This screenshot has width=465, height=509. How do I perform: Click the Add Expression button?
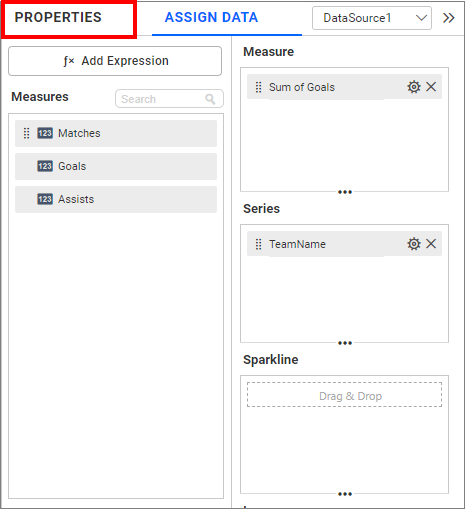tap(115, 61)
